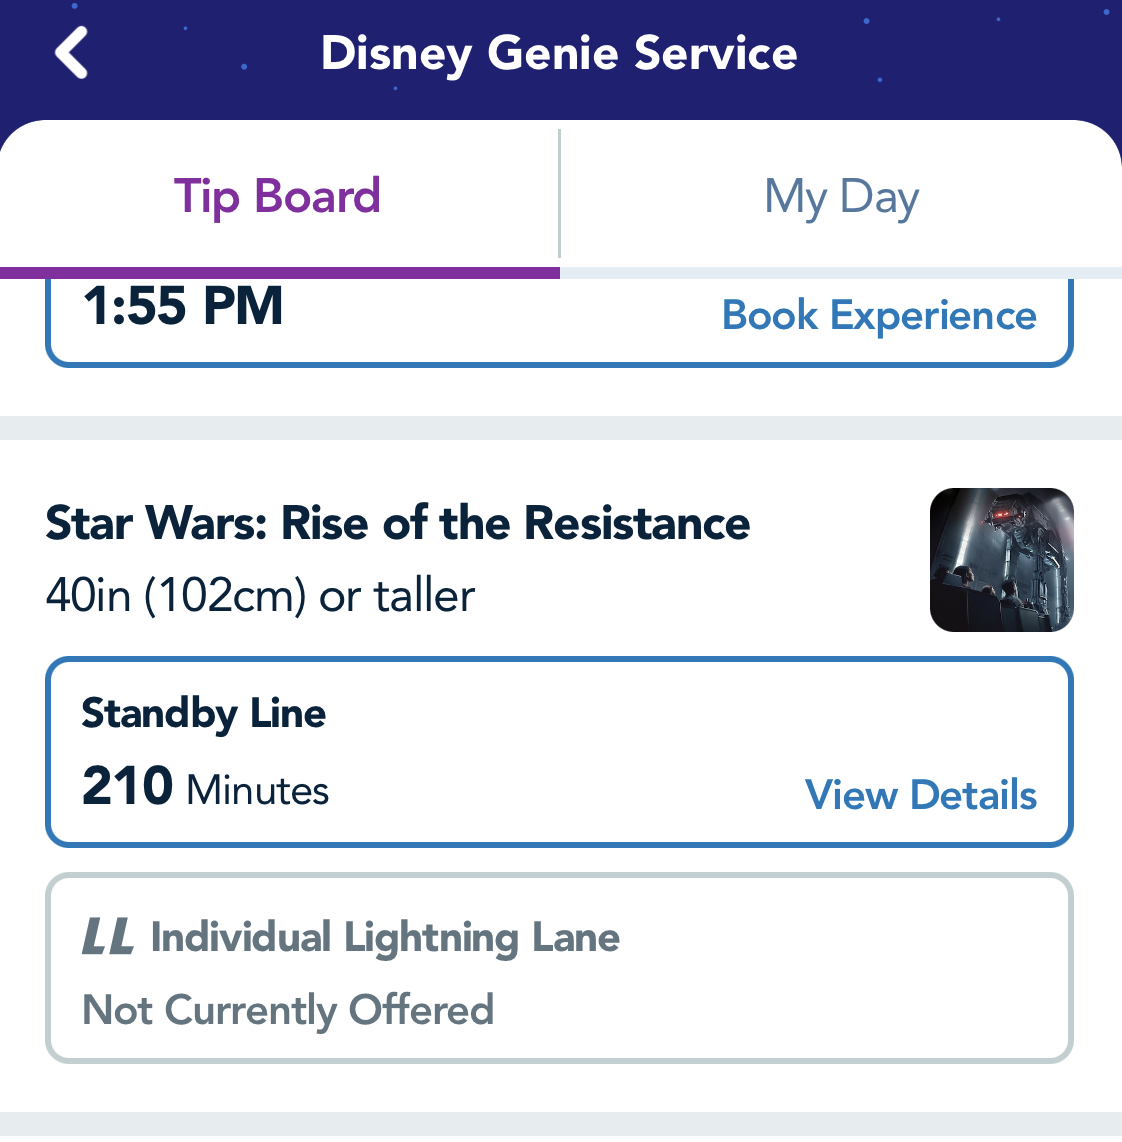Select the Star Wars: Rise of the Resistance title
Image resolution: width=1122 pixels, height=1142 pixels.
(x=398, y=523)
